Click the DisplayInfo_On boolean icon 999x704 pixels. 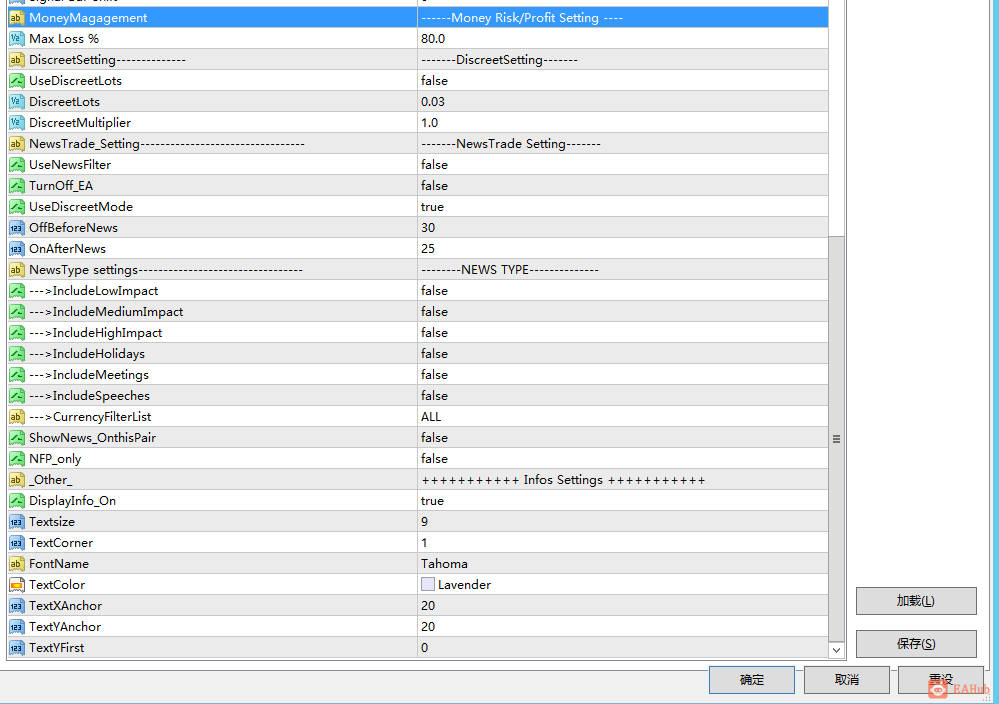pos(17,501)
